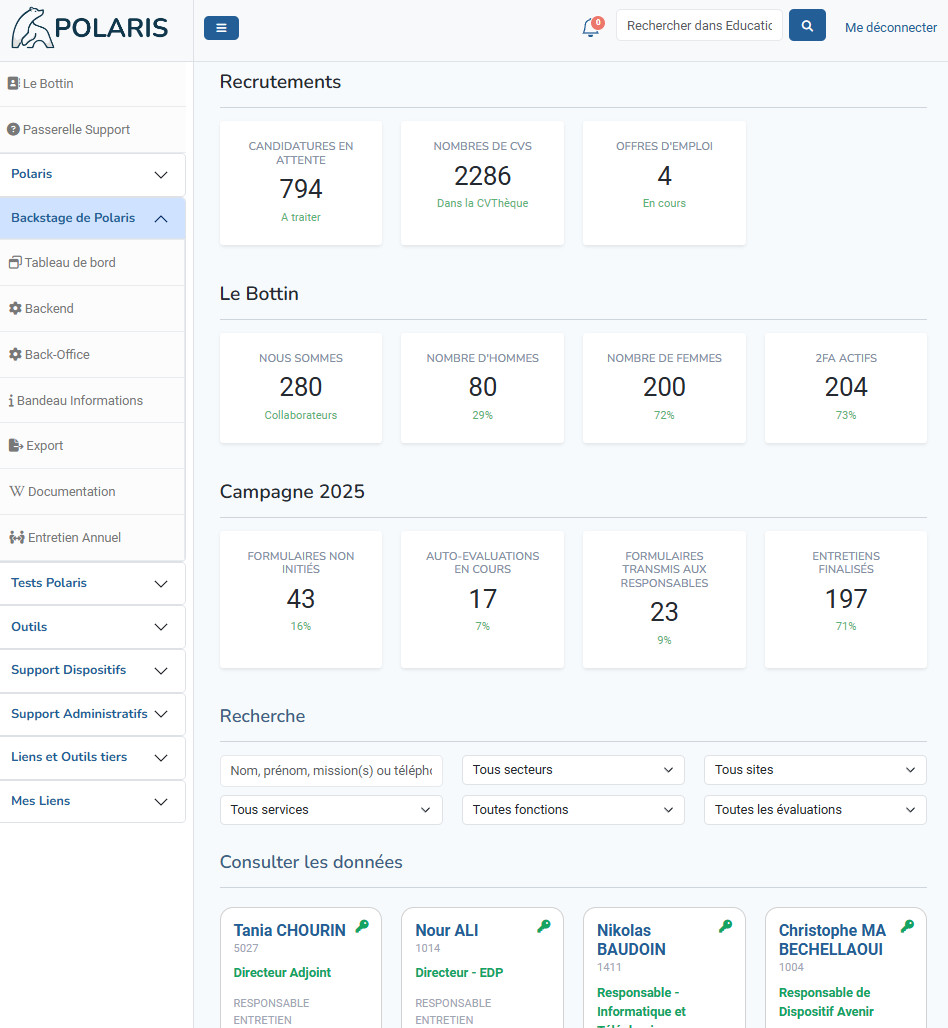
Task: Click the key icon on Nikolas BAUDOIN card
Action: (726, 927)
